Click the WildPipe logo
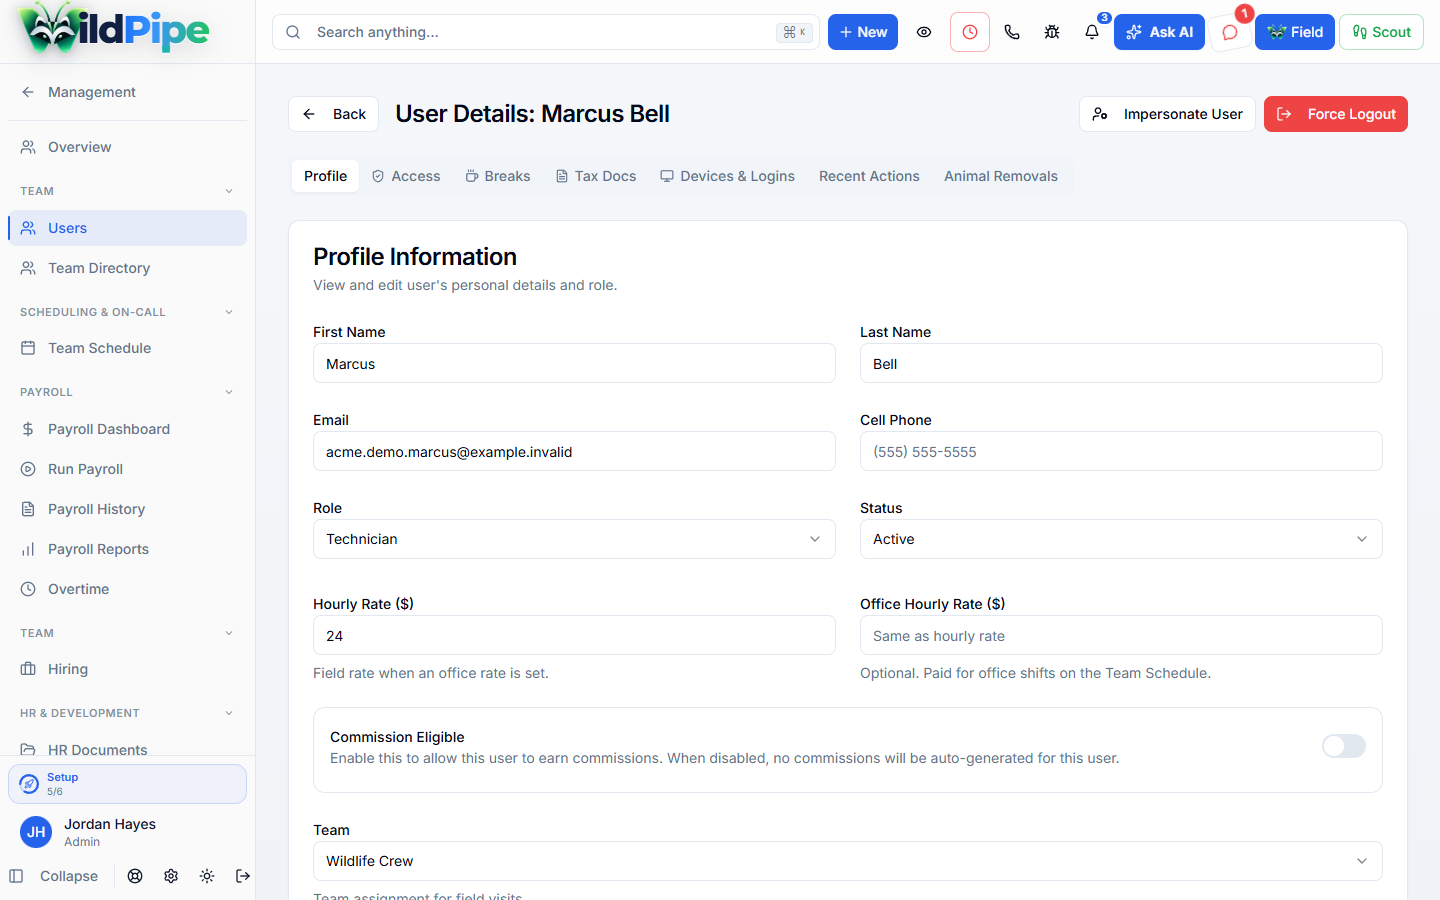The width and height of the screenshot is (1440, 900). click(x=114, y=30)
